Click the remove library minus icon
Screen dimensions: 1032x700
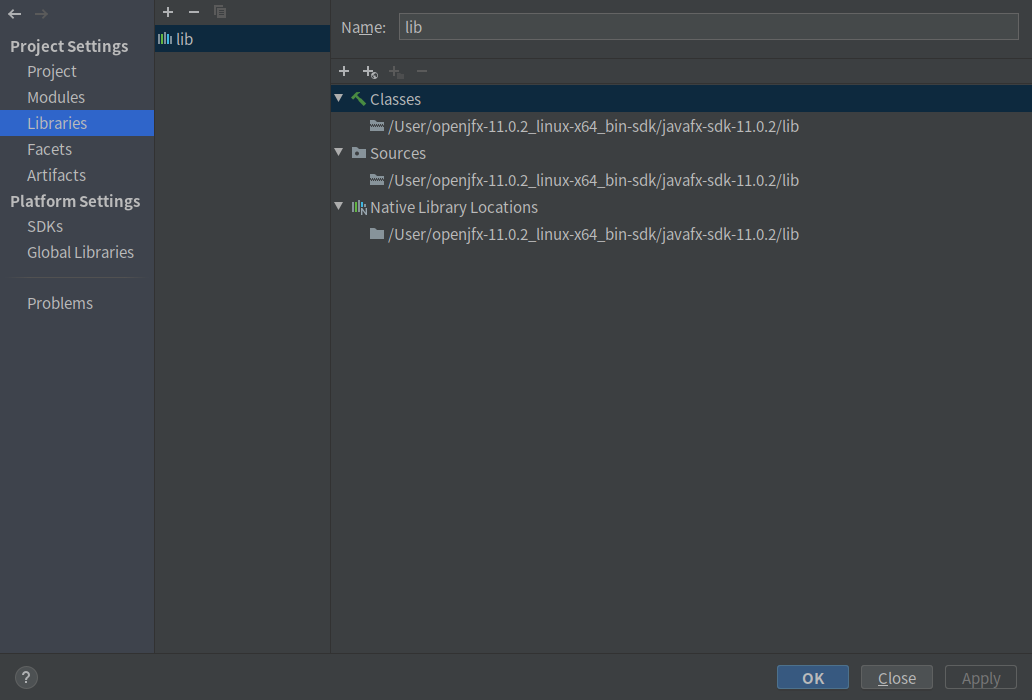(x=192, y=12)
